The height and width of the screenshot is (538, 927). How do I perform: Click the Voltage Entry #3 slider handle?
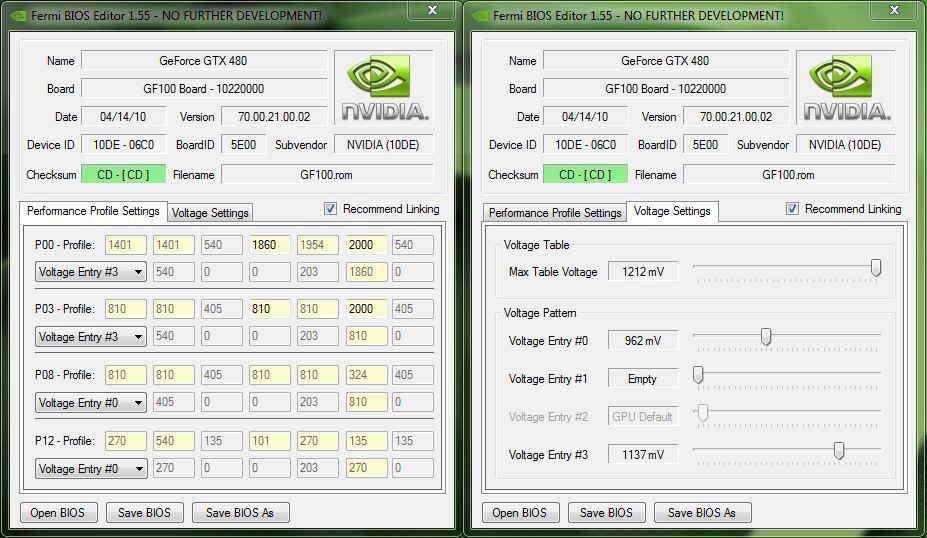pos(838,451)
